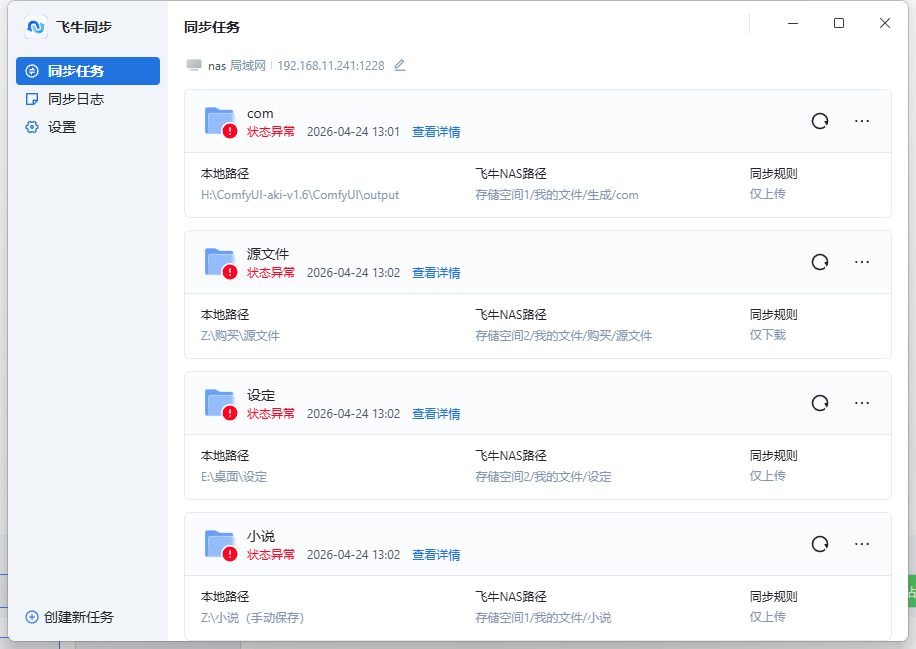This screenshot has width=916, height=649.
Task: Click NAS path 存储空间1/我的文件/小说
Action: coord(543,617)
